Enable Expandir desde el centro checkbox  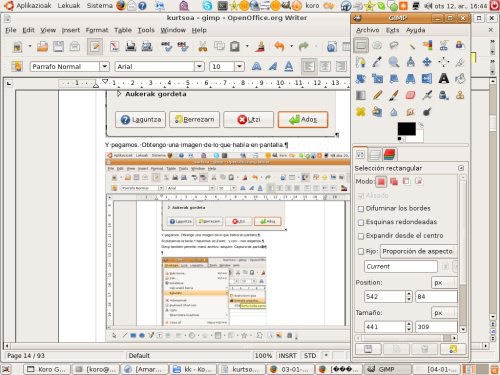[361, 236]
